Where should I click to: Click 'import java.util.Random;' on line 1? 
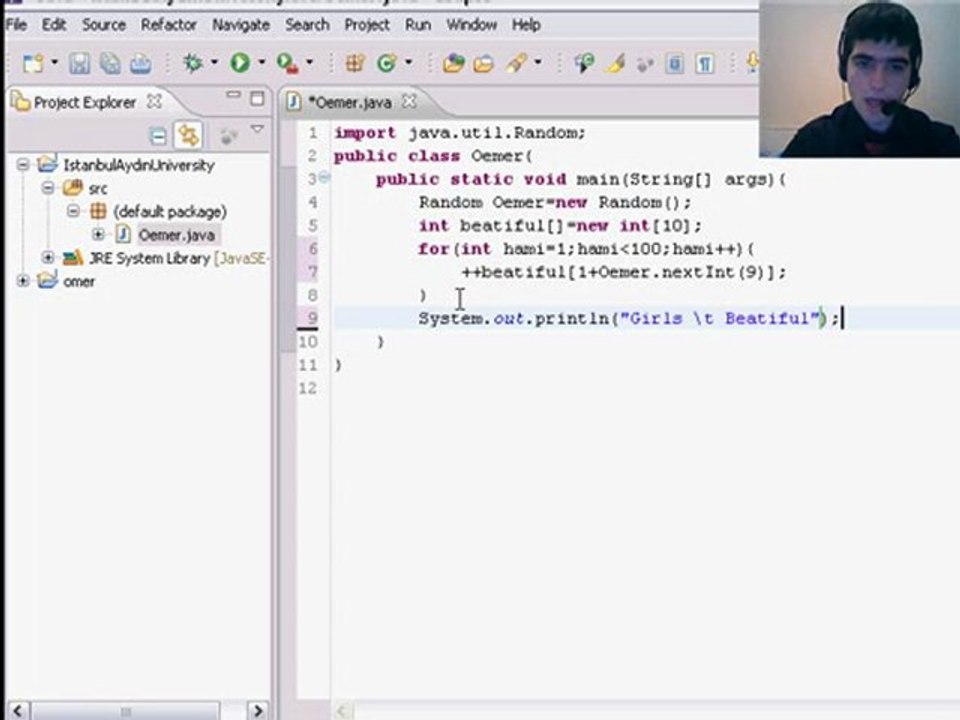pyautogui.click(x=460, y=133)
